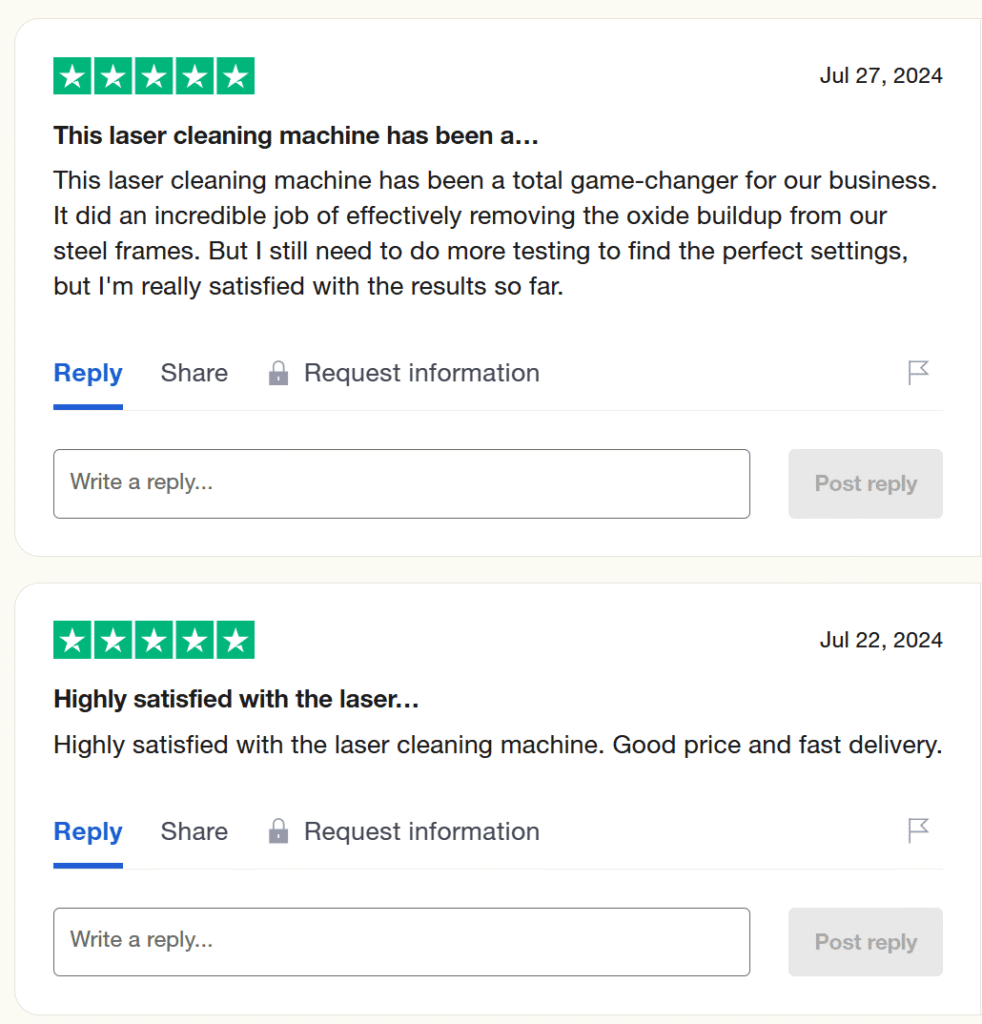Image resolution: width=982 pixels, height=1024 pixels.
Task: Click star rating of Jul 27 review
Action: point(154,76)
